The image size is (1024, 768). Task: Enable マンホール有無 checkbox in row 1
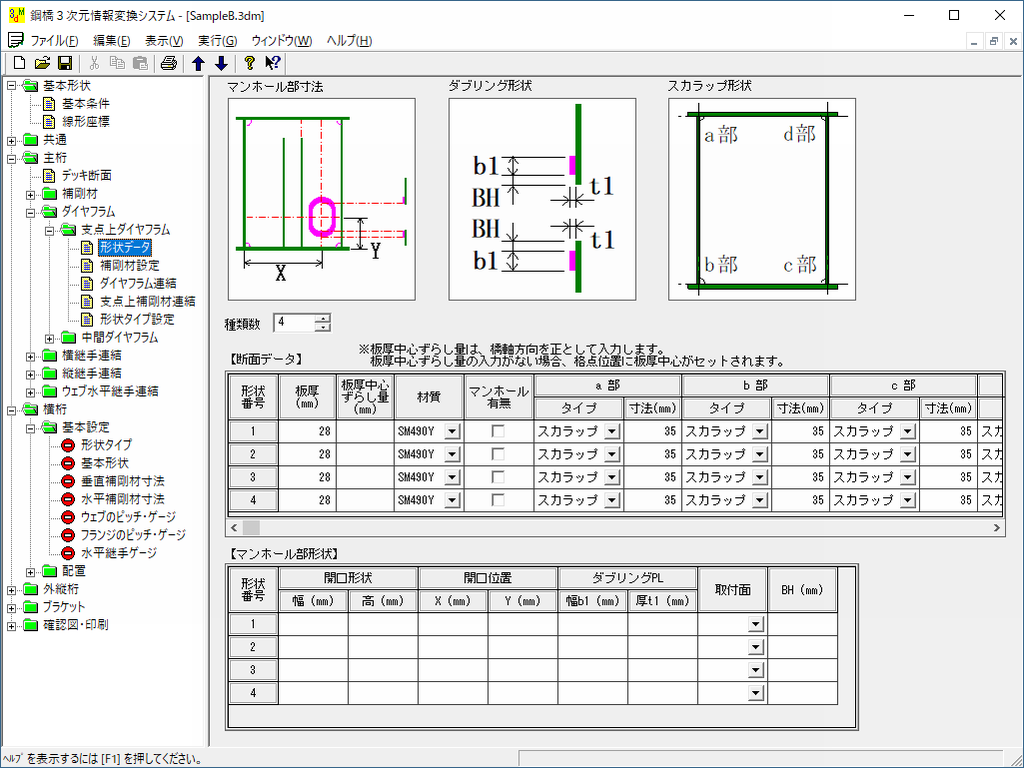click(x=497, y=431)
